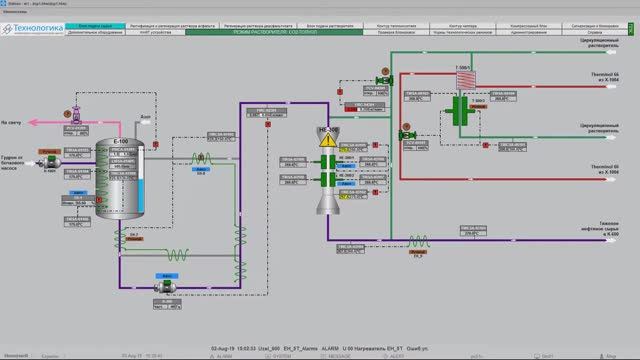Screen dimensions: 640x360
Task: Open the Блок подачи сырья tab
Action: pos(95,26)
